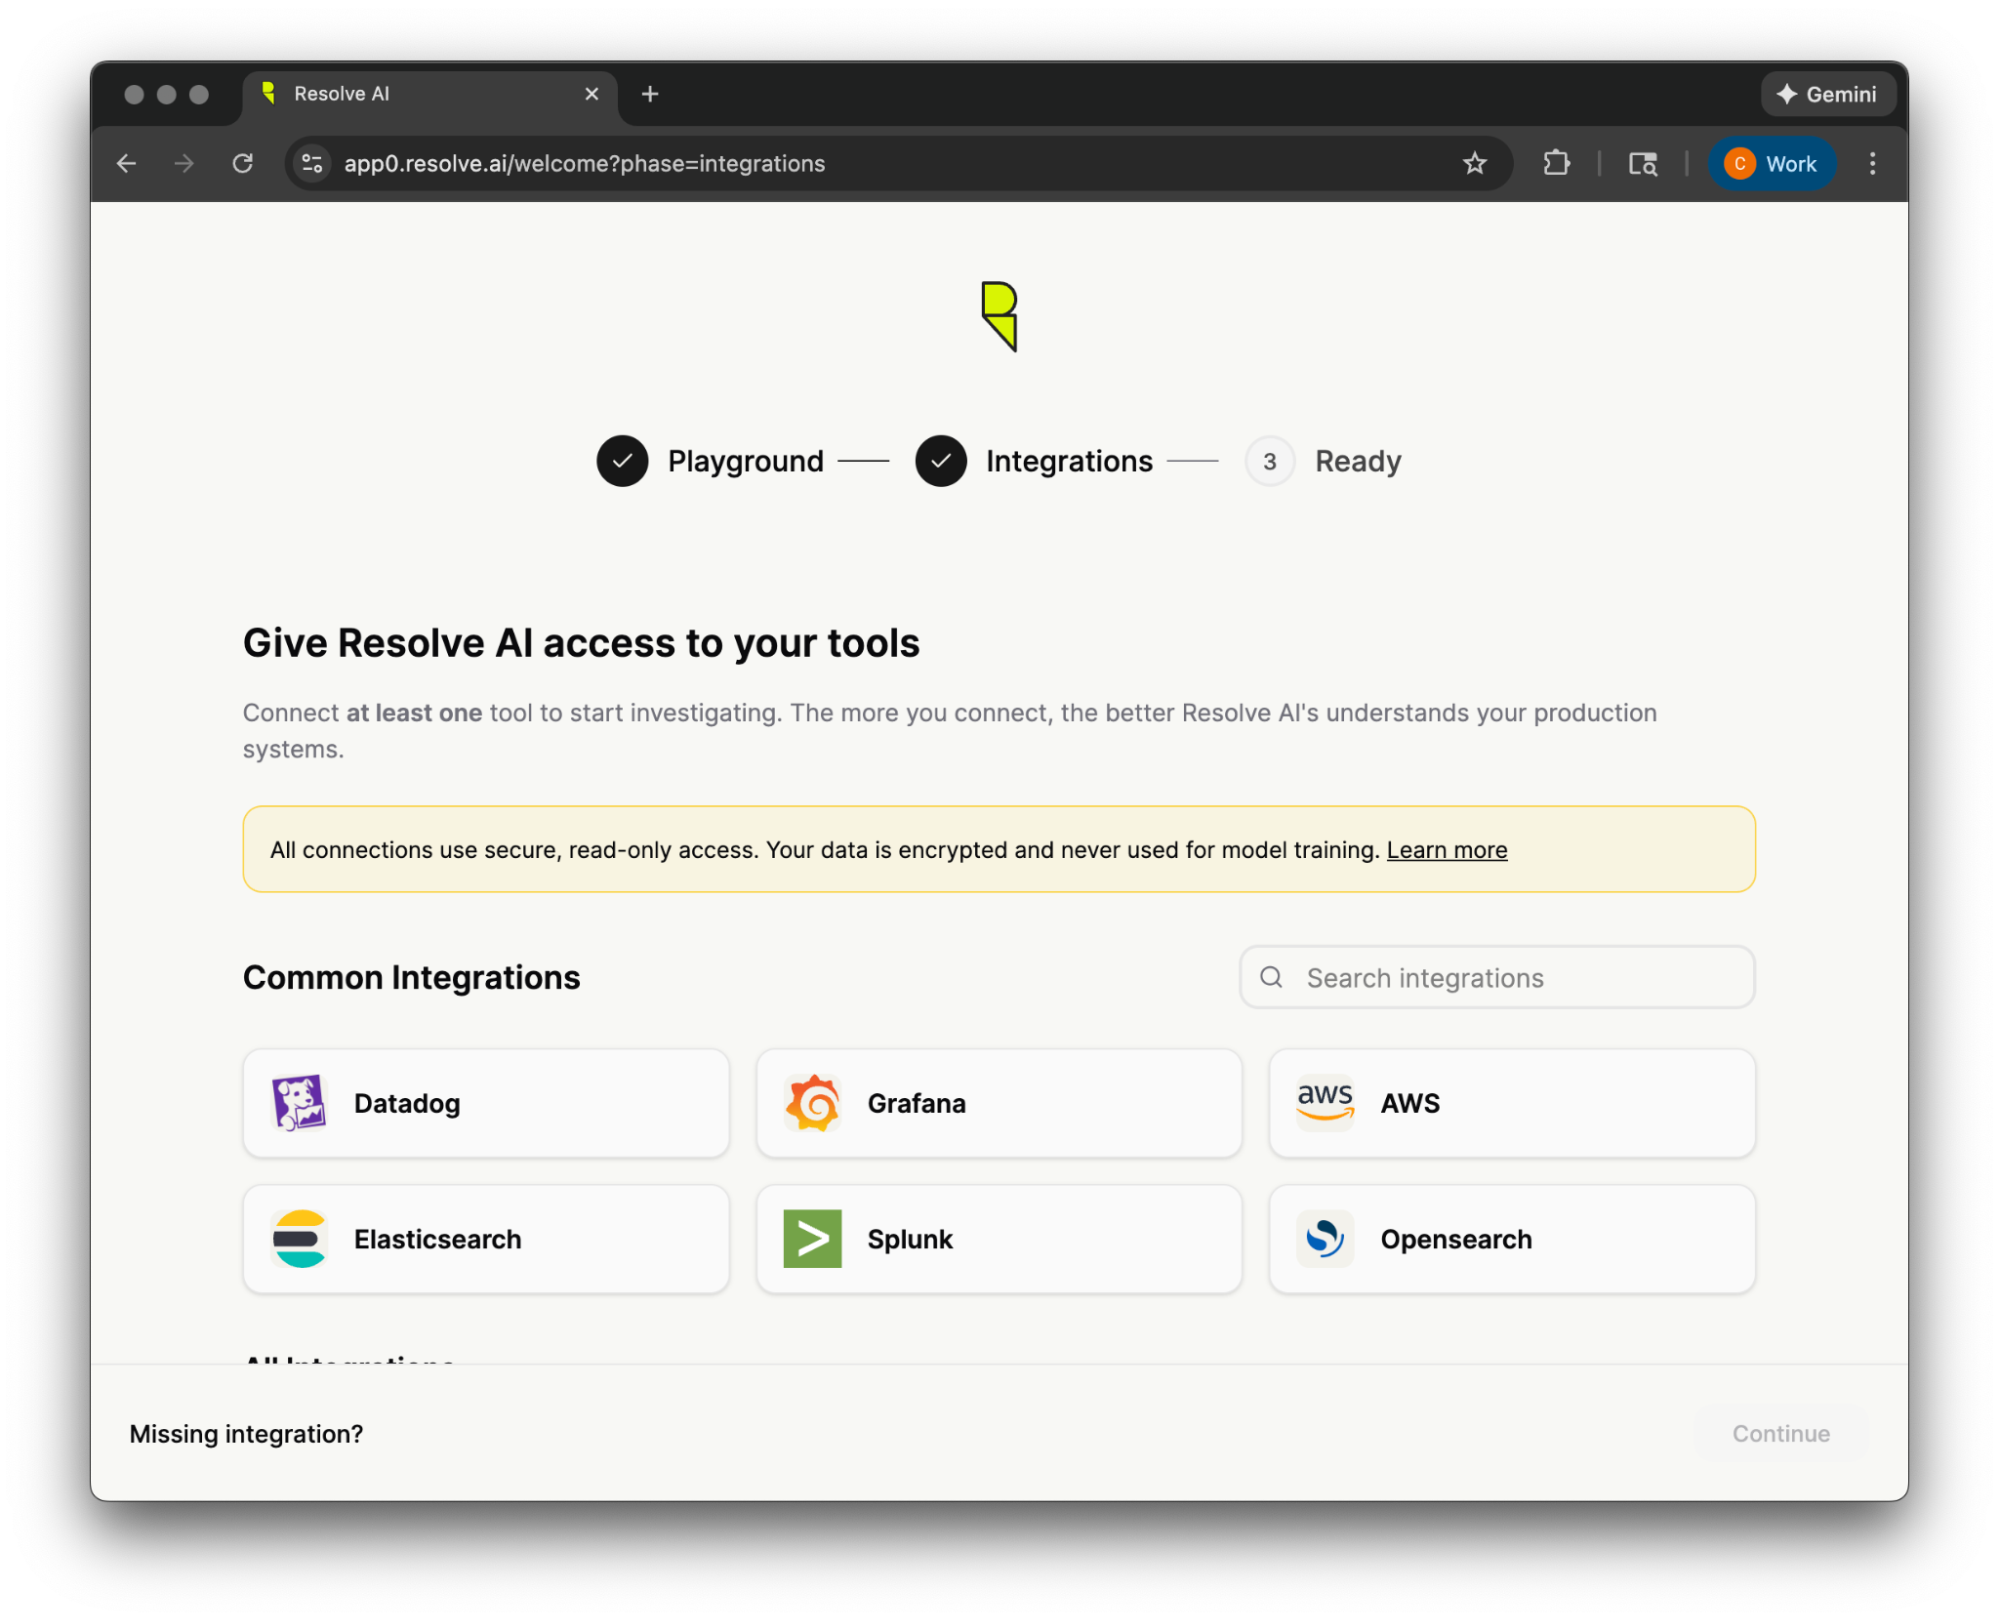Click the Elasticsearch logo icon
Image resolution: width=1999 pixels, height=1621 pixels.
[299, 1239]
